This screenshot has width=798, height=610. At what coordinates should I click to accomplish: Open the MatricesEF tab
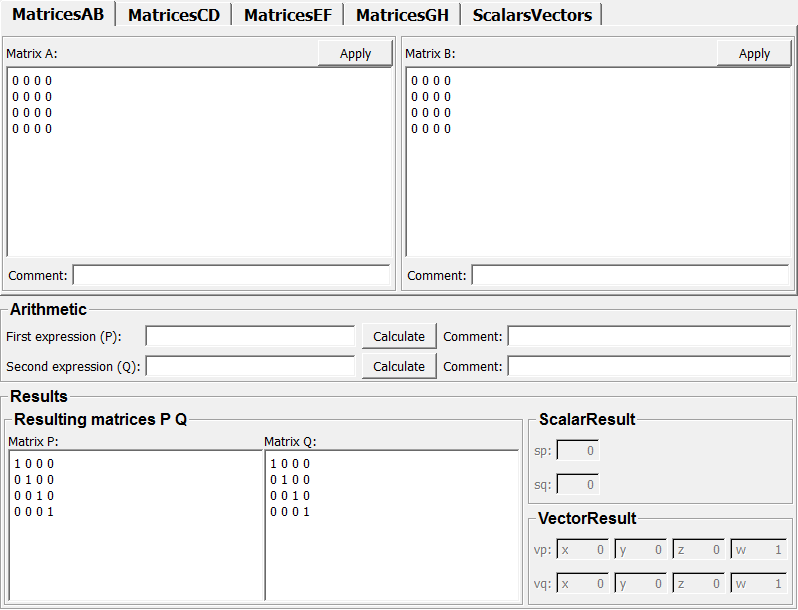[287, 15]
